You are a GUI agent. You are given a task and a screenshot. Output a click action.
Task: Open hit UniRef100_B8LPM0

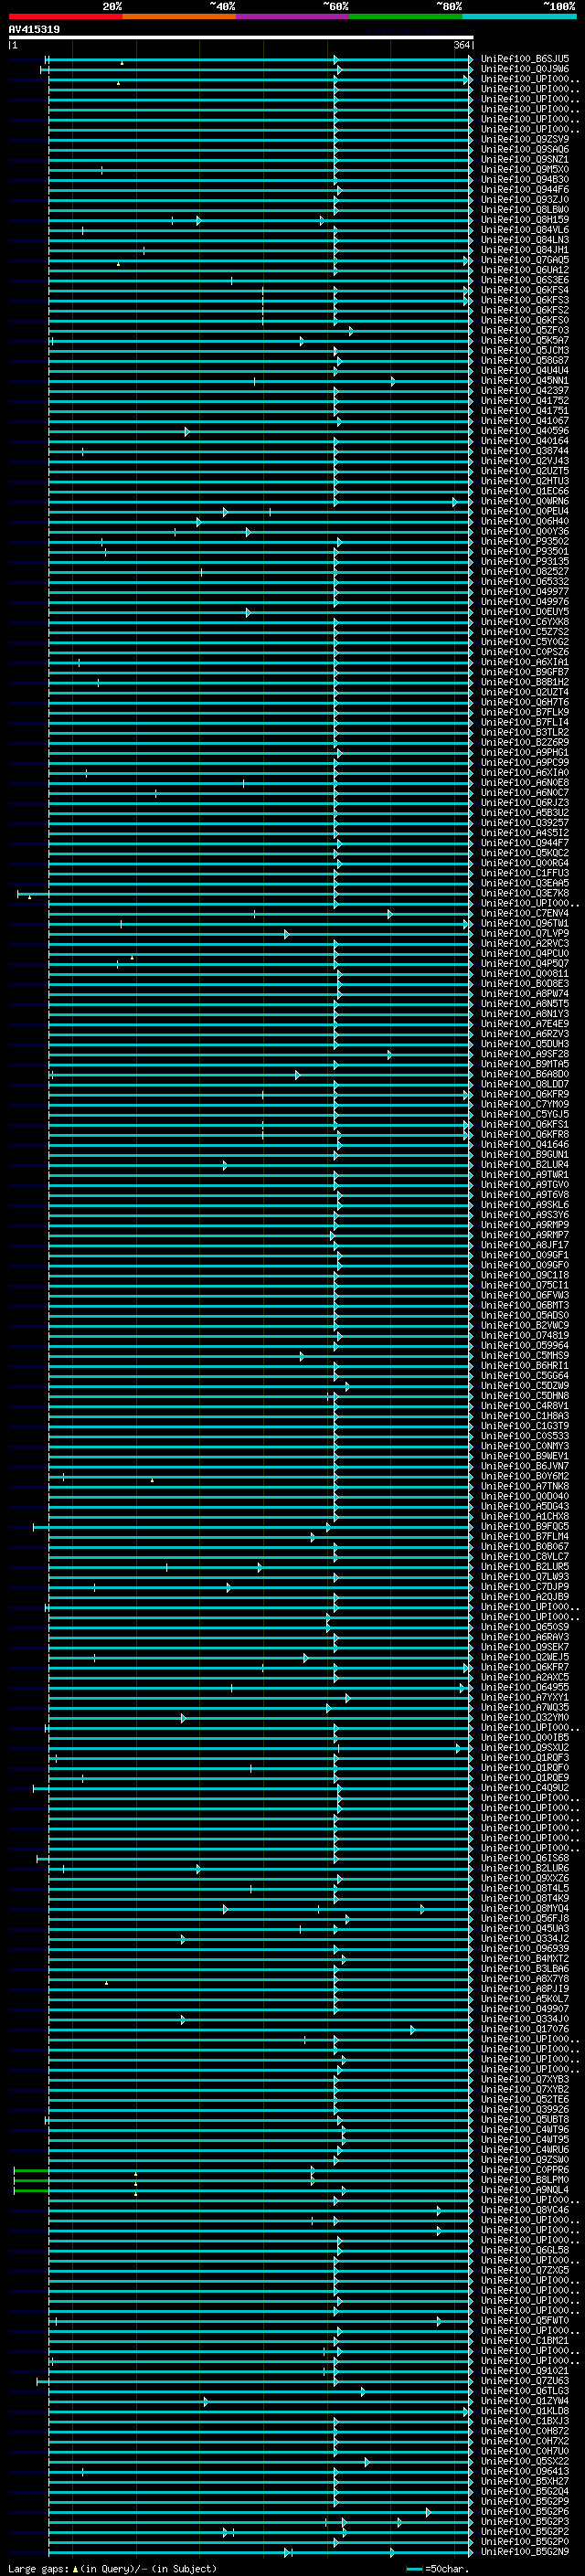click(x=525, y=2180)
